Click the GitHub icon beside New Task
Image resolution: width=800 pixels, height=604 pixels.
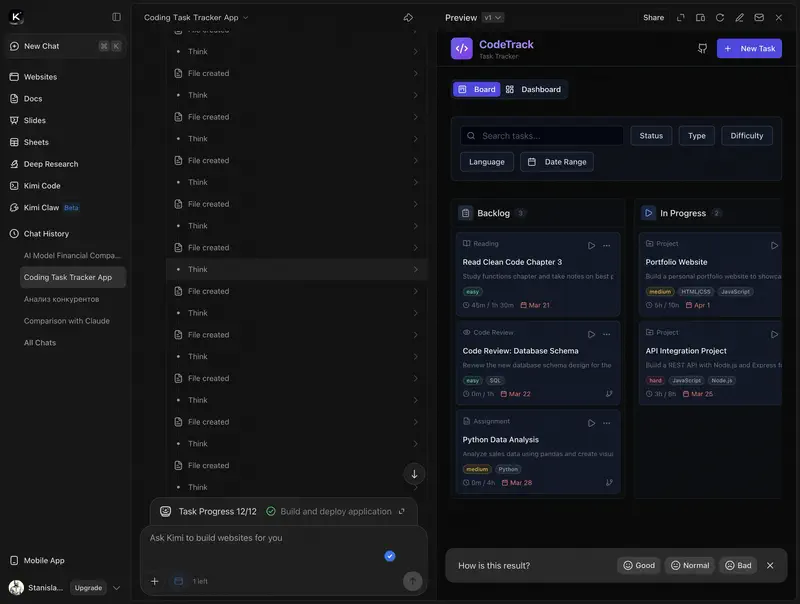coord(702,48)
